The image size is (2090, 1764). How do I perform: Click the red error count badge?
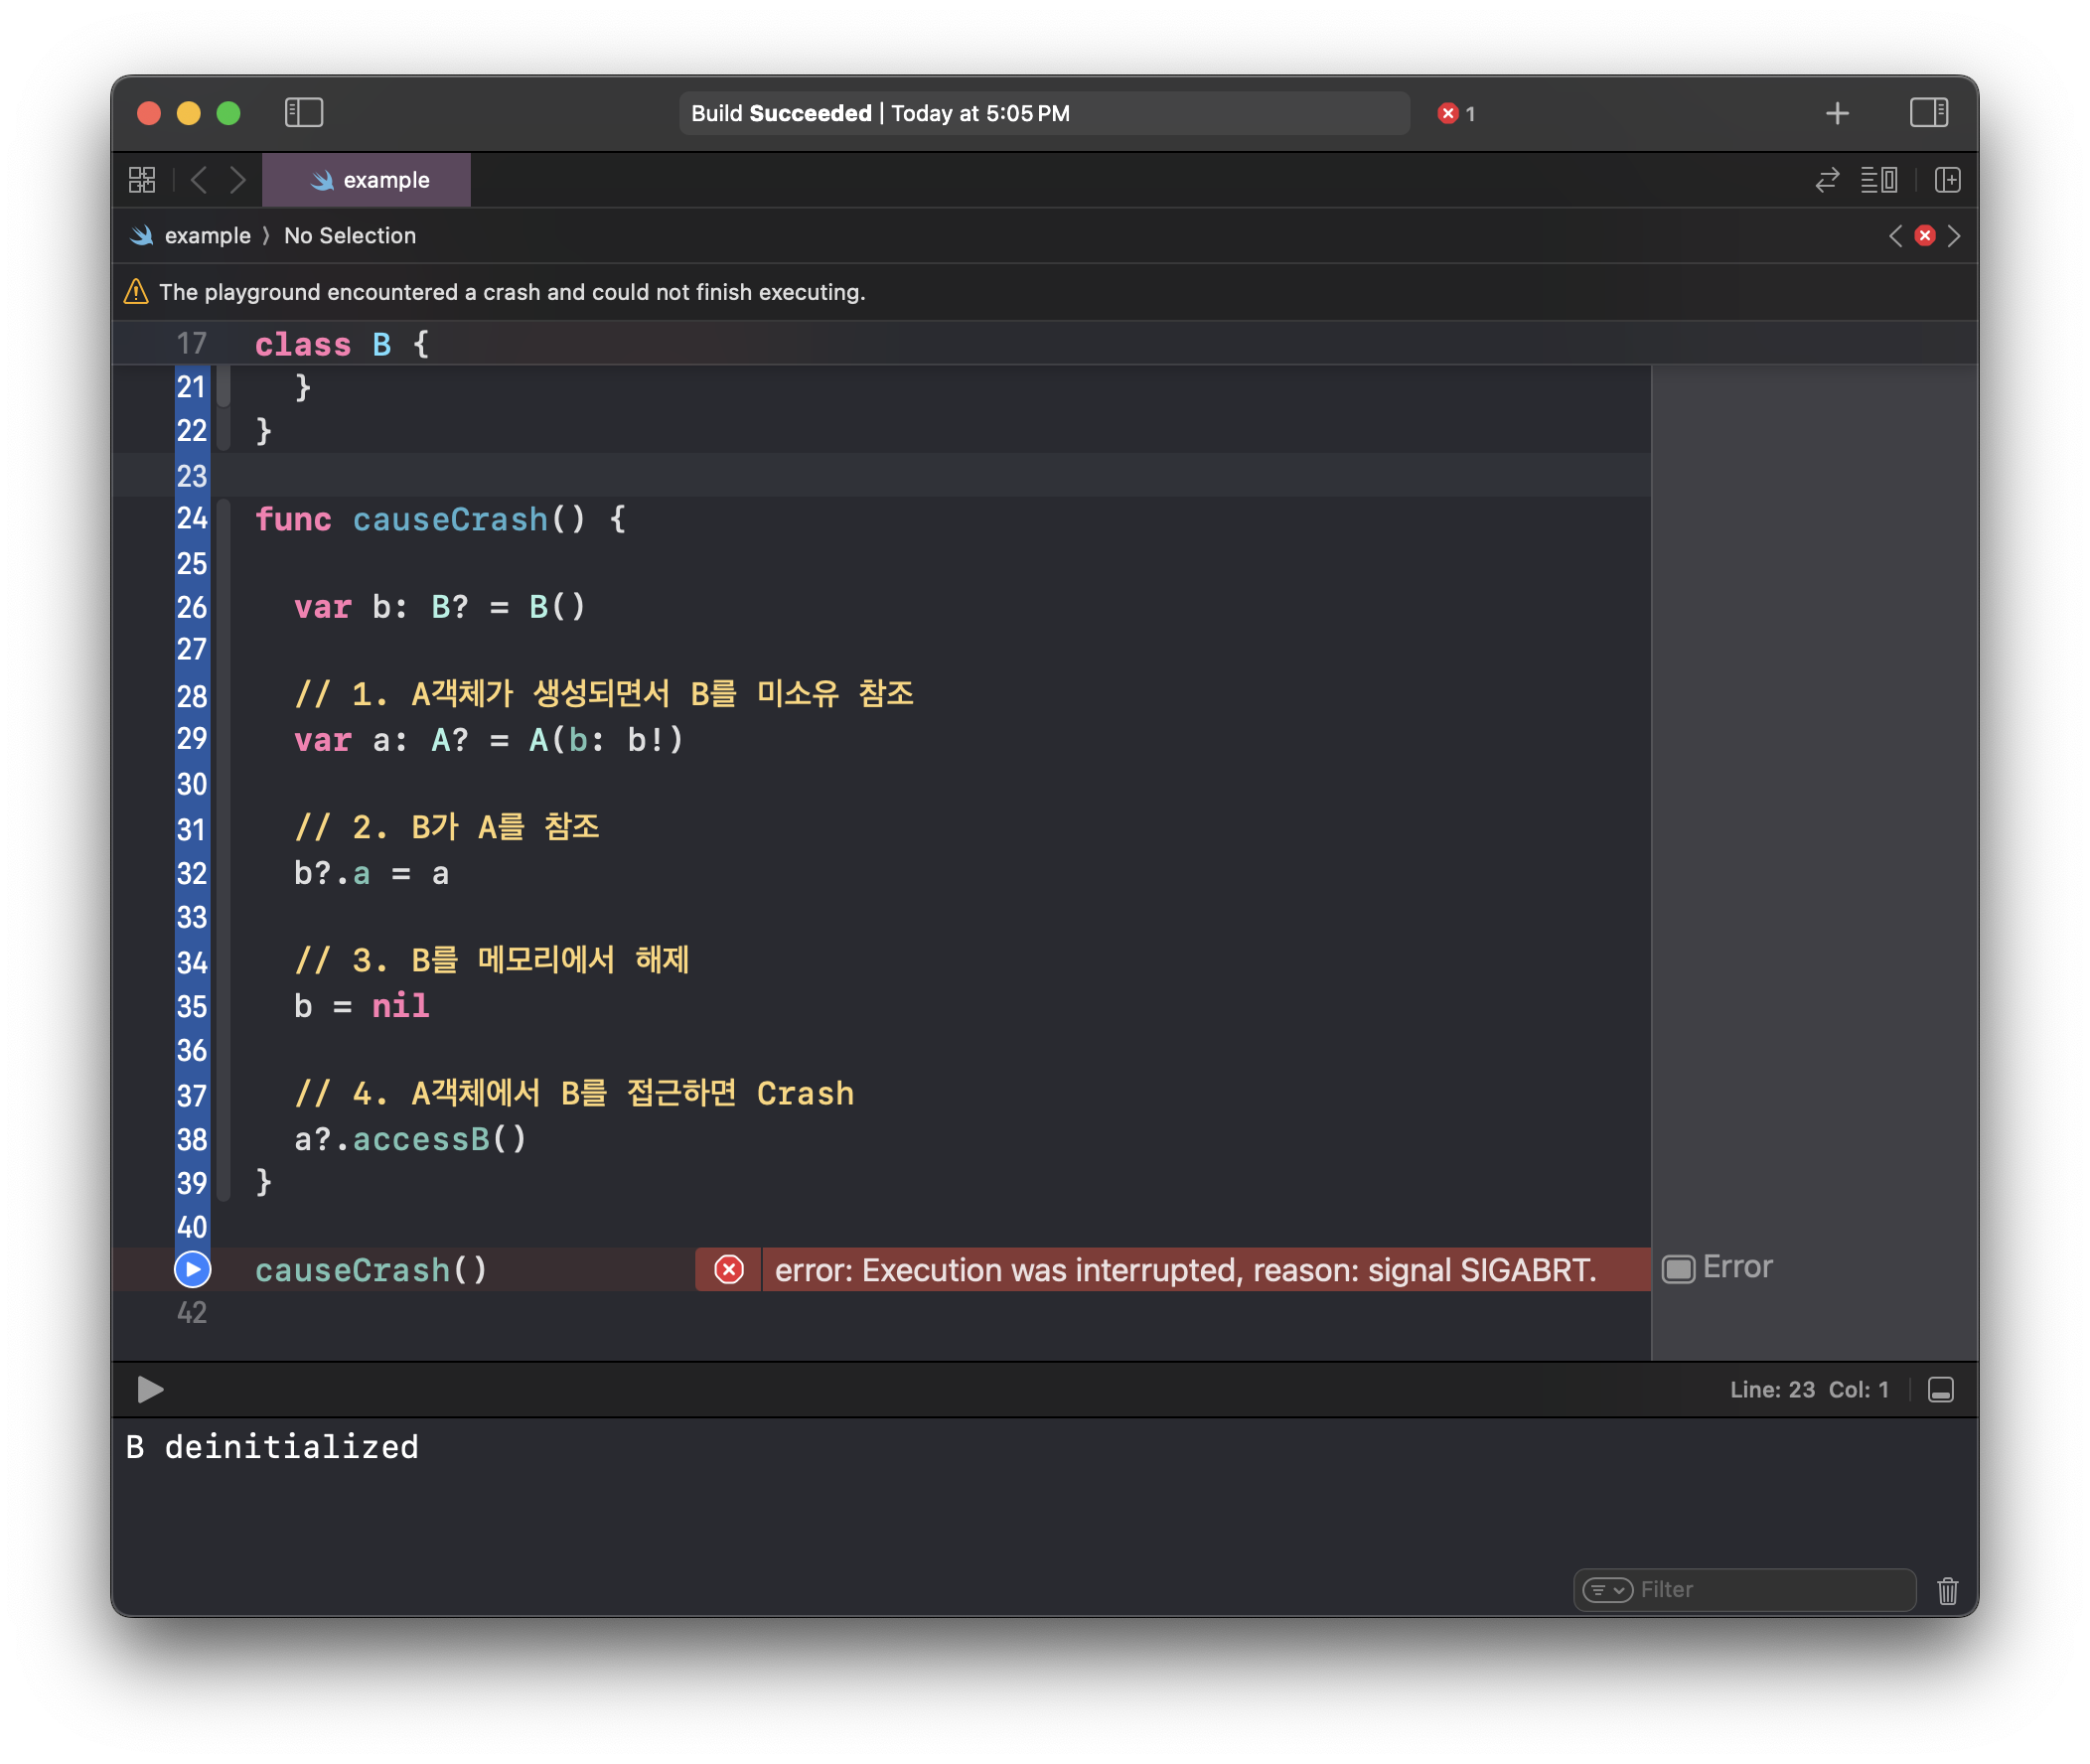(x=1455, y=114)
